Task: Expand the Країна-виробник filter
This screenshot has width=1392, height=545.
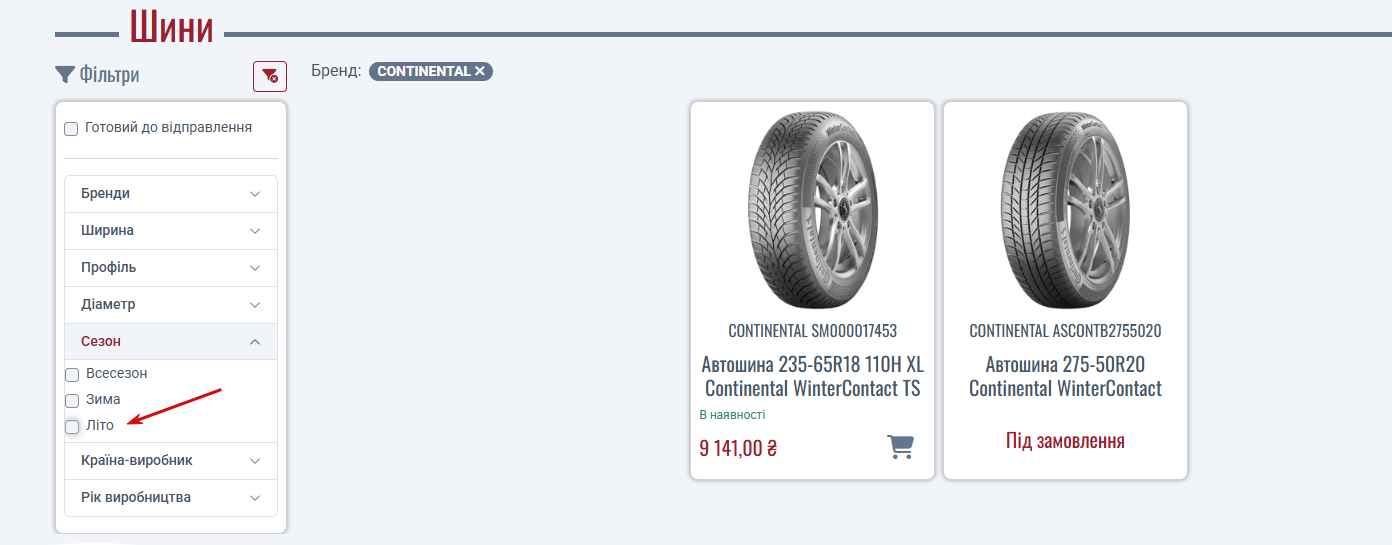Action: tap(171, 461)
